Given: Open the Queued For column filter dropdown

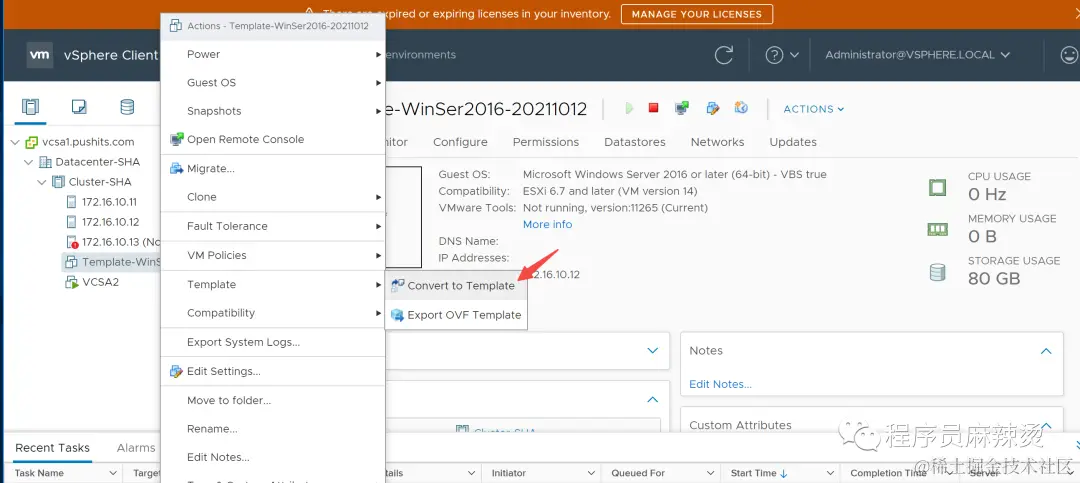Looking at the screenshot, I should 710,473.
